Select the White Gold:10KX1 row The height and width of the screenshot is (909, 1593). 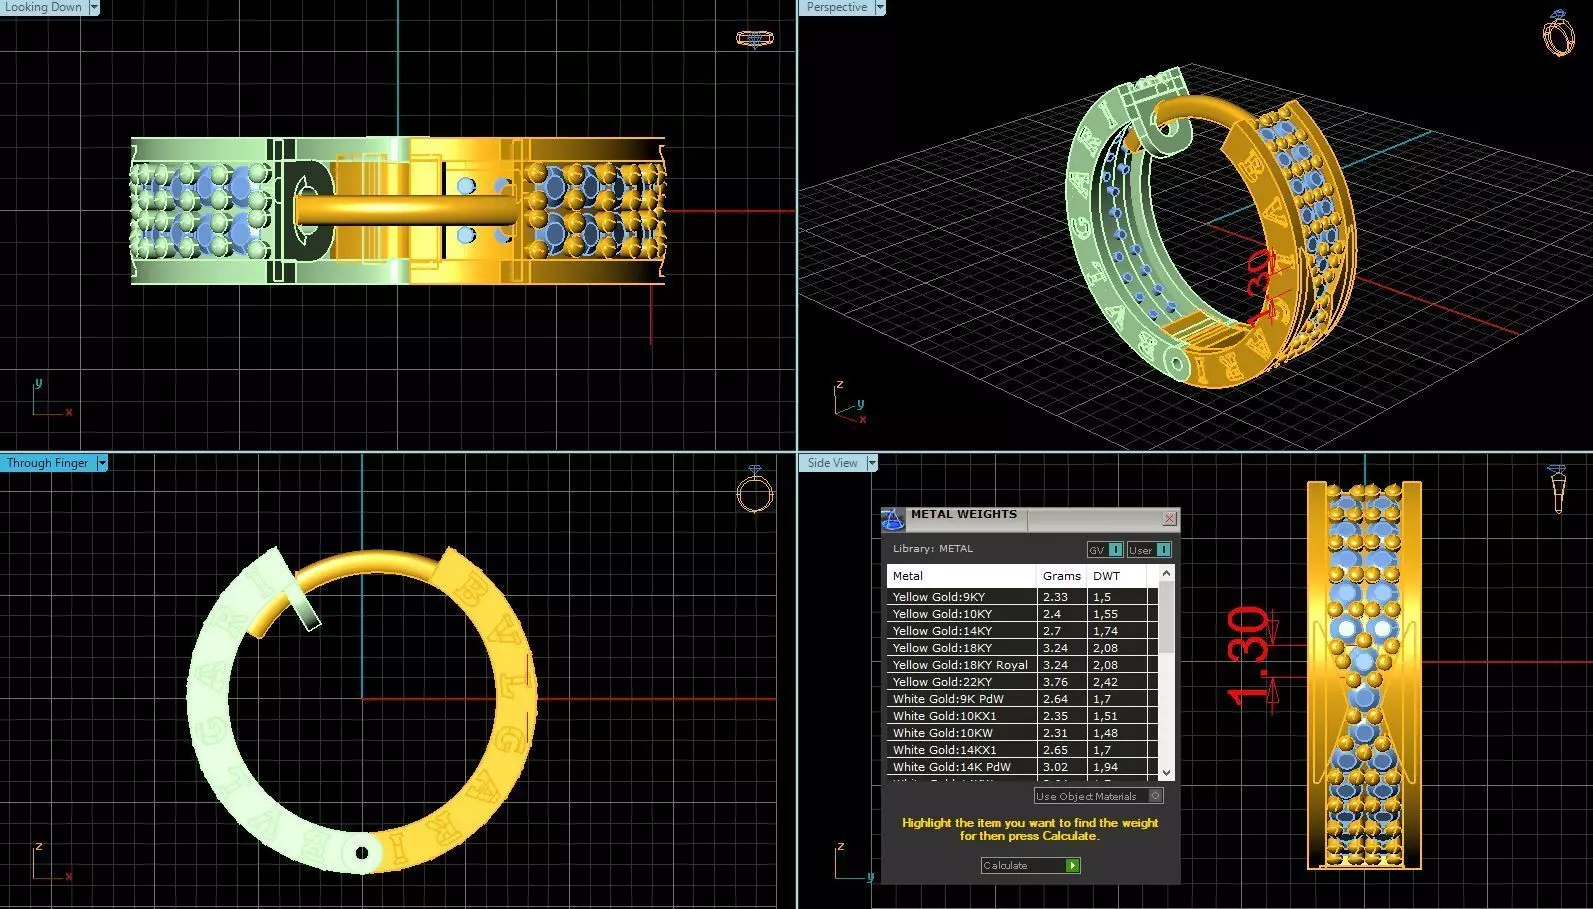(1022, 715)
